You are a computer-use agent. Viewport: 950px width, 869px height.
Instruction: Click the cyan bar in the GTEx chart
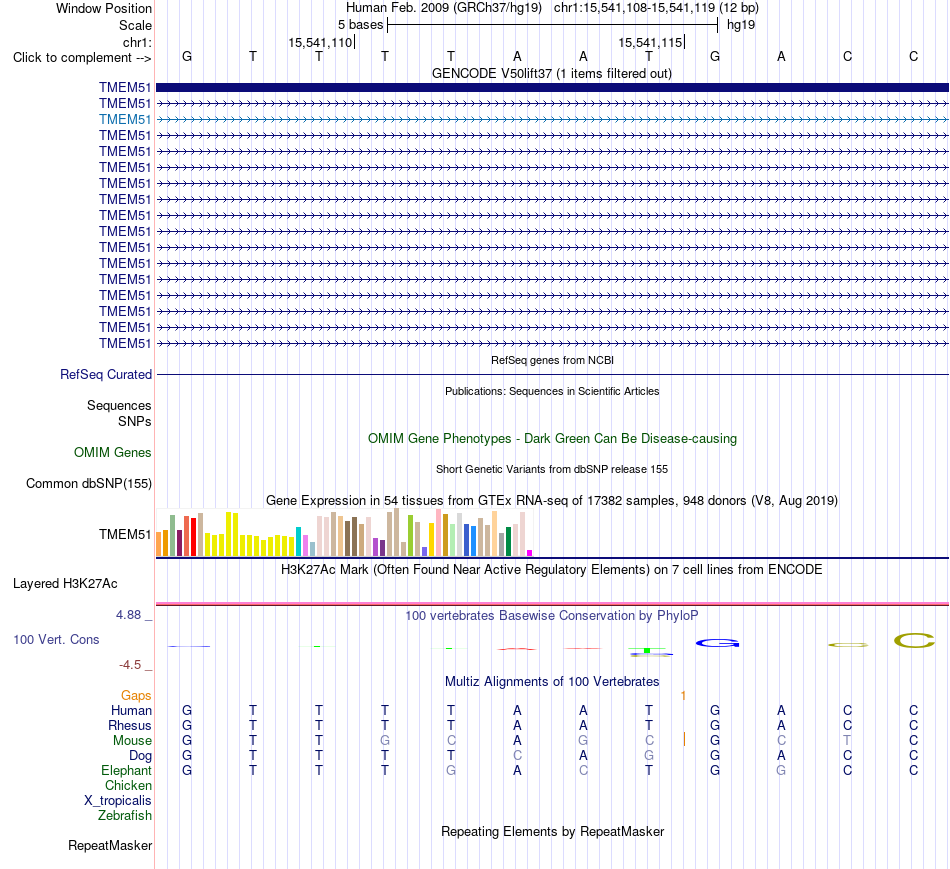point(298,541)
